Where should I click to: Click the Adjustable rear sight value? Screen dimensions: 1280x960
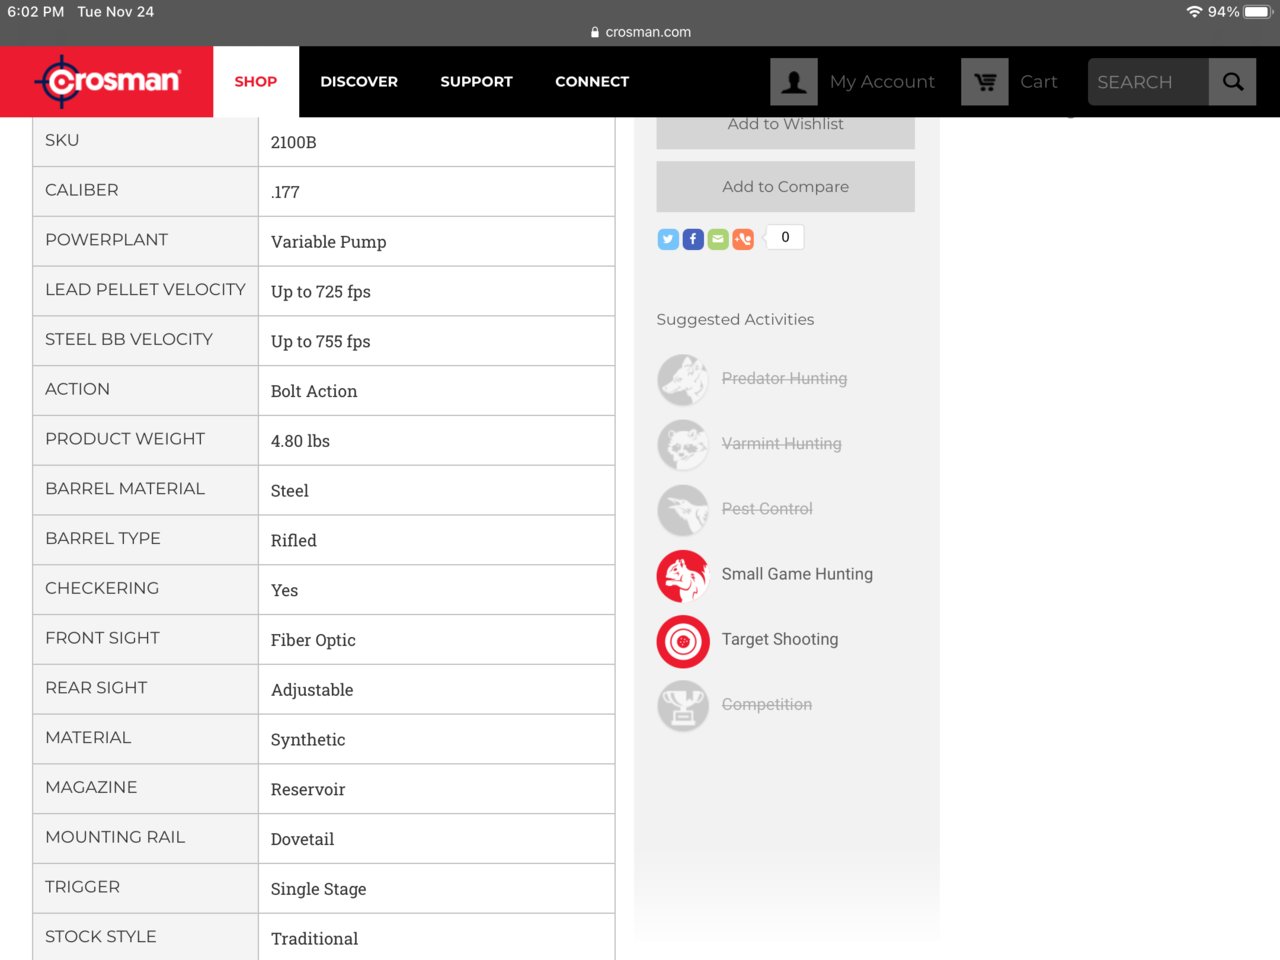312,690
